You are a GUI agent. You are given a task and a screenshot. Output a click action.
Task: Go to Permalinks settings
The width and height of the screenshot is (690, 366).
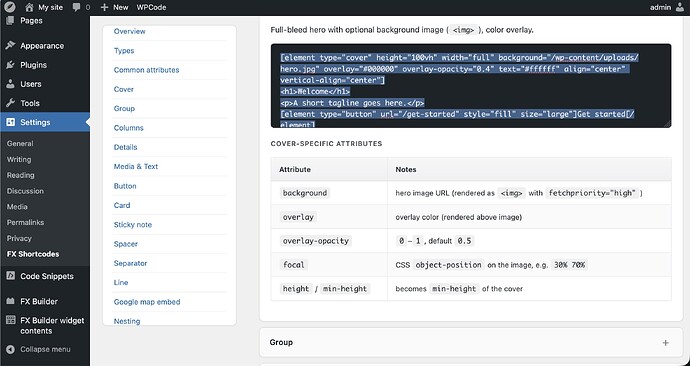click(25, 223)
